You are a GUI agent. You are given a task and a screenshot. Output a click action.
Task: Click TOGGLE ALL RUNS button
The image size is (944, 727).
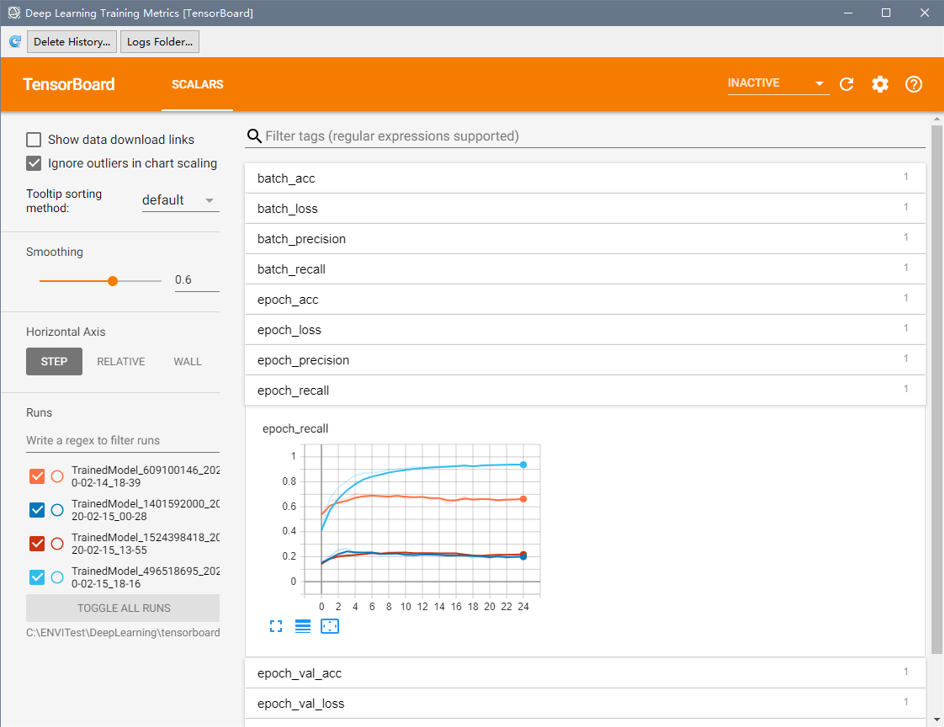123,608
